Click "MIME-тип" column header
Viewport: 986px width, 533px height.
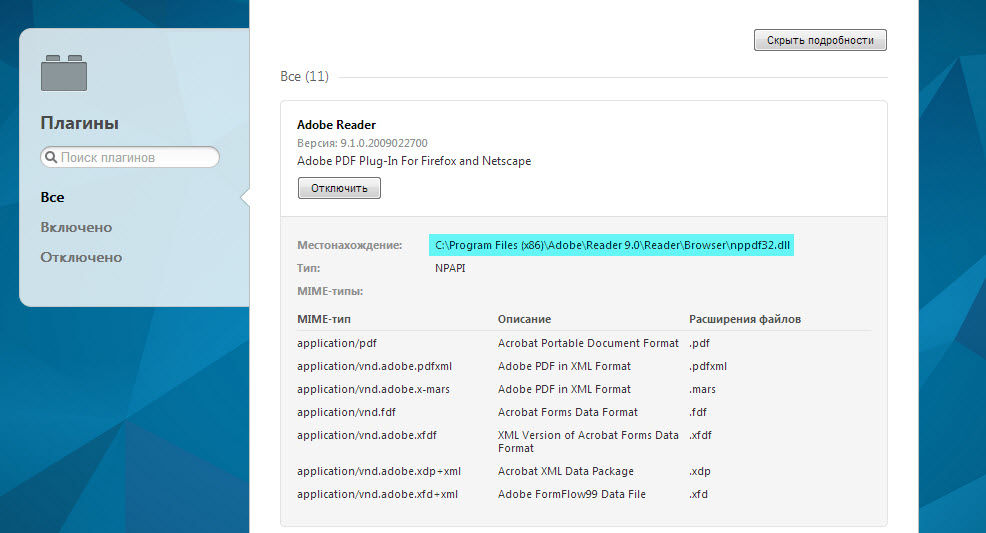[x=324, y=319]
